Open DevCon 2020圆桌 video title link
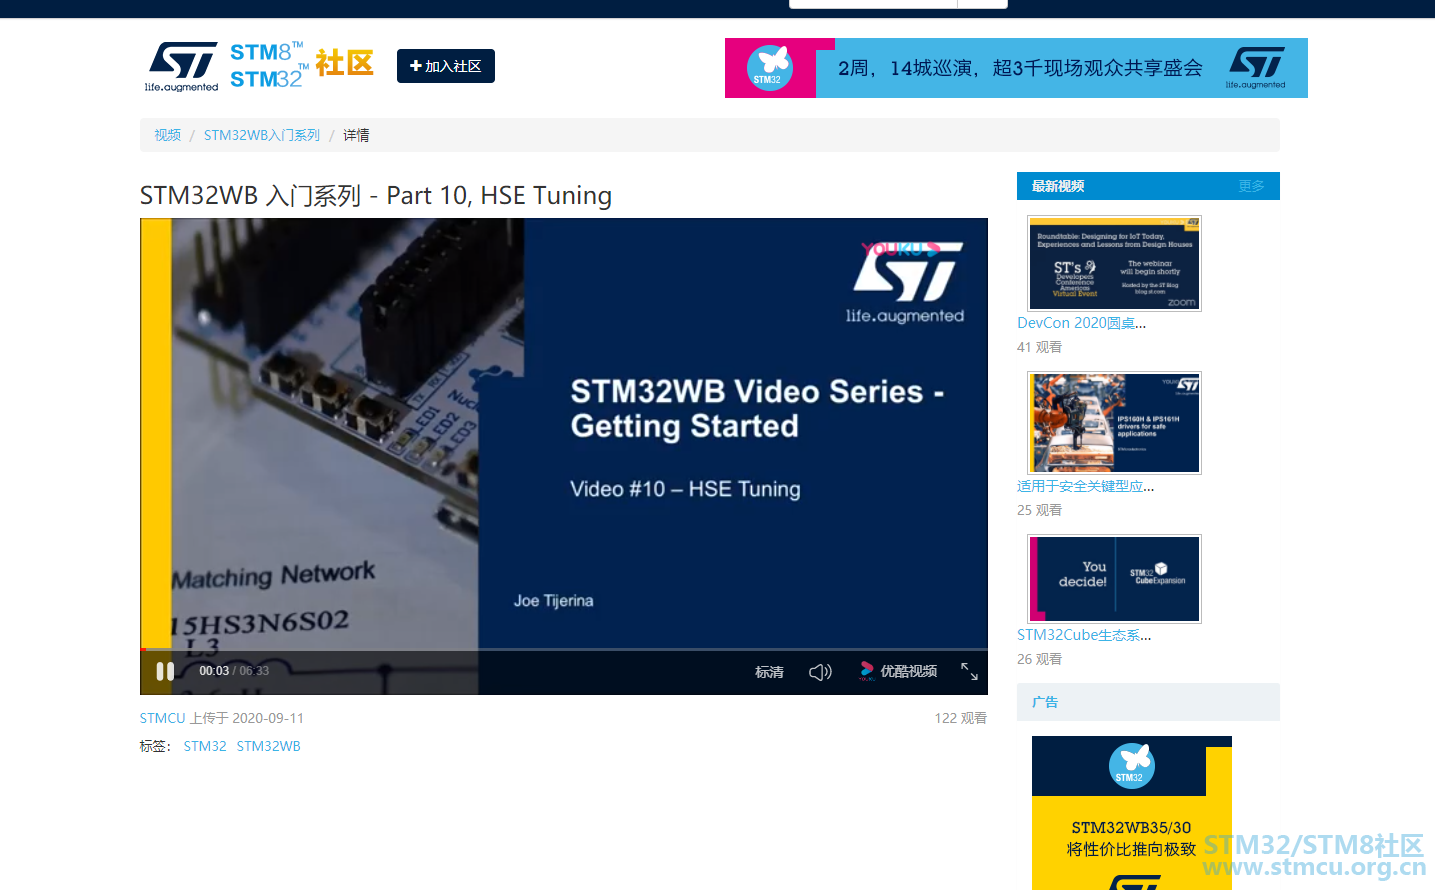Image resolution: width=1435 pixels, height=890 pixels. [1081, 323]
